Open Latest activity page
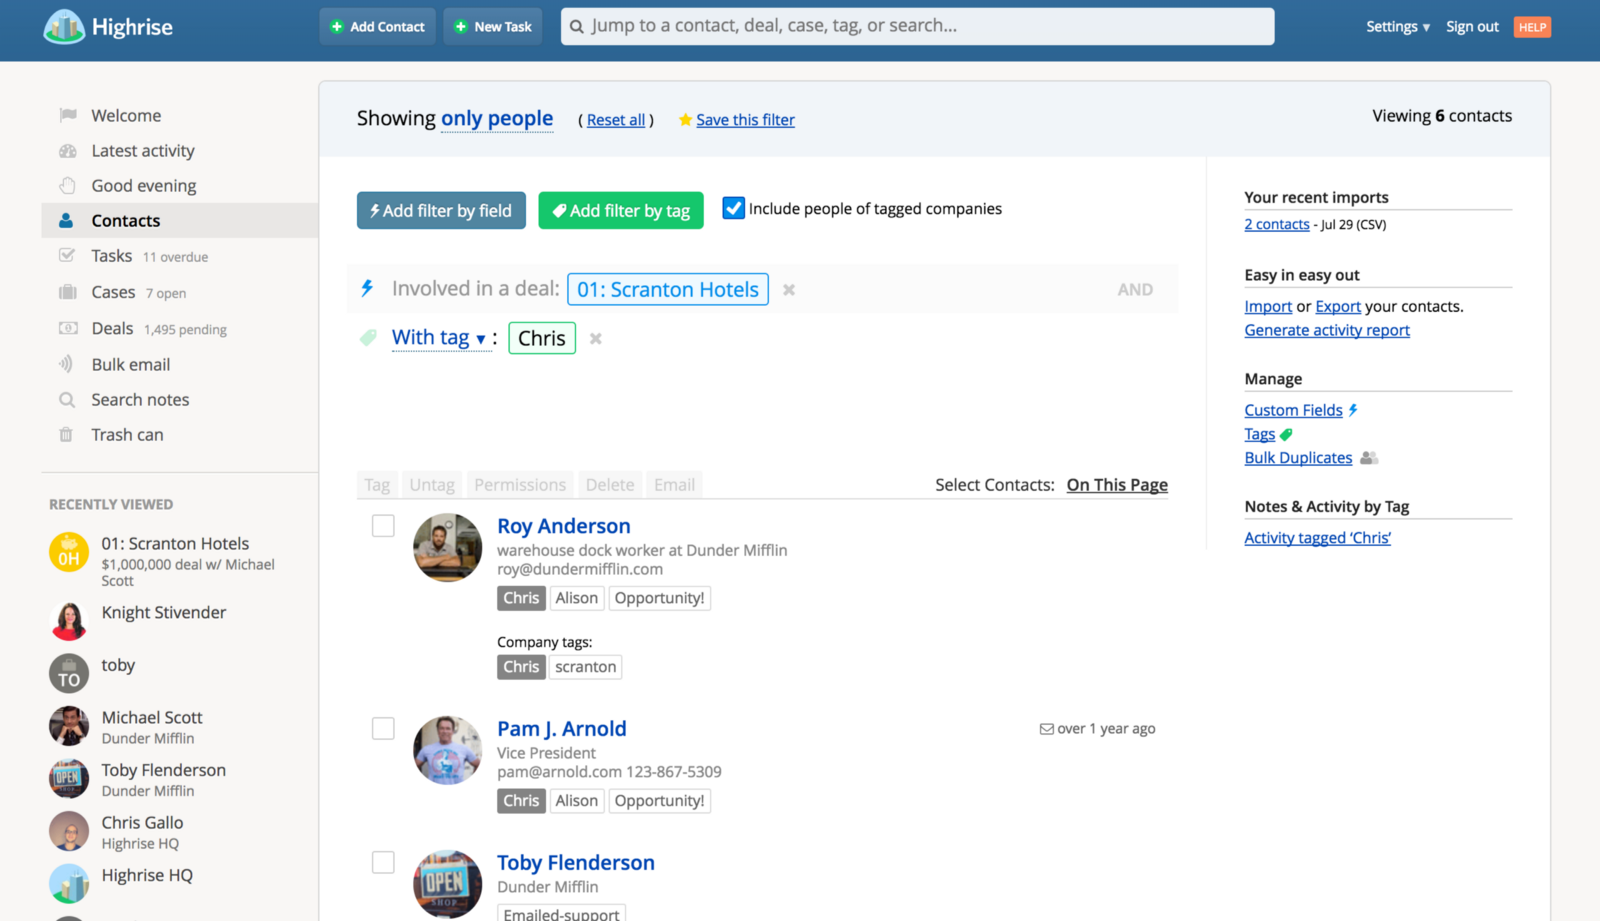 click(x=143, y=151)
